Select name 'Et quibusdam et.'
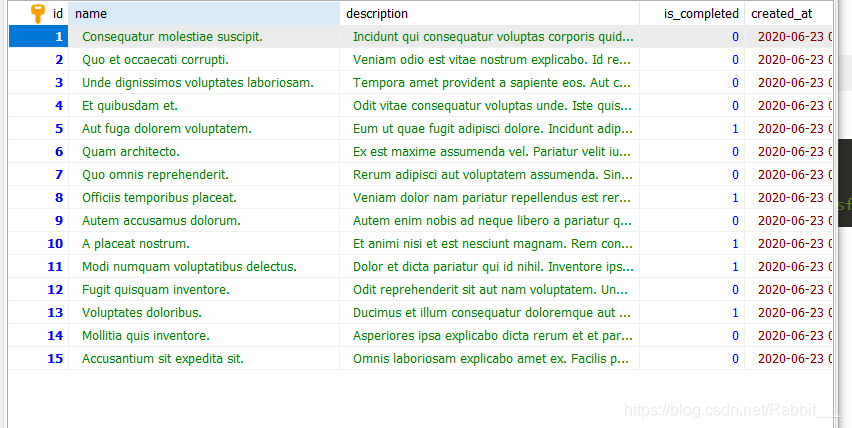 [x=130, y=105]
